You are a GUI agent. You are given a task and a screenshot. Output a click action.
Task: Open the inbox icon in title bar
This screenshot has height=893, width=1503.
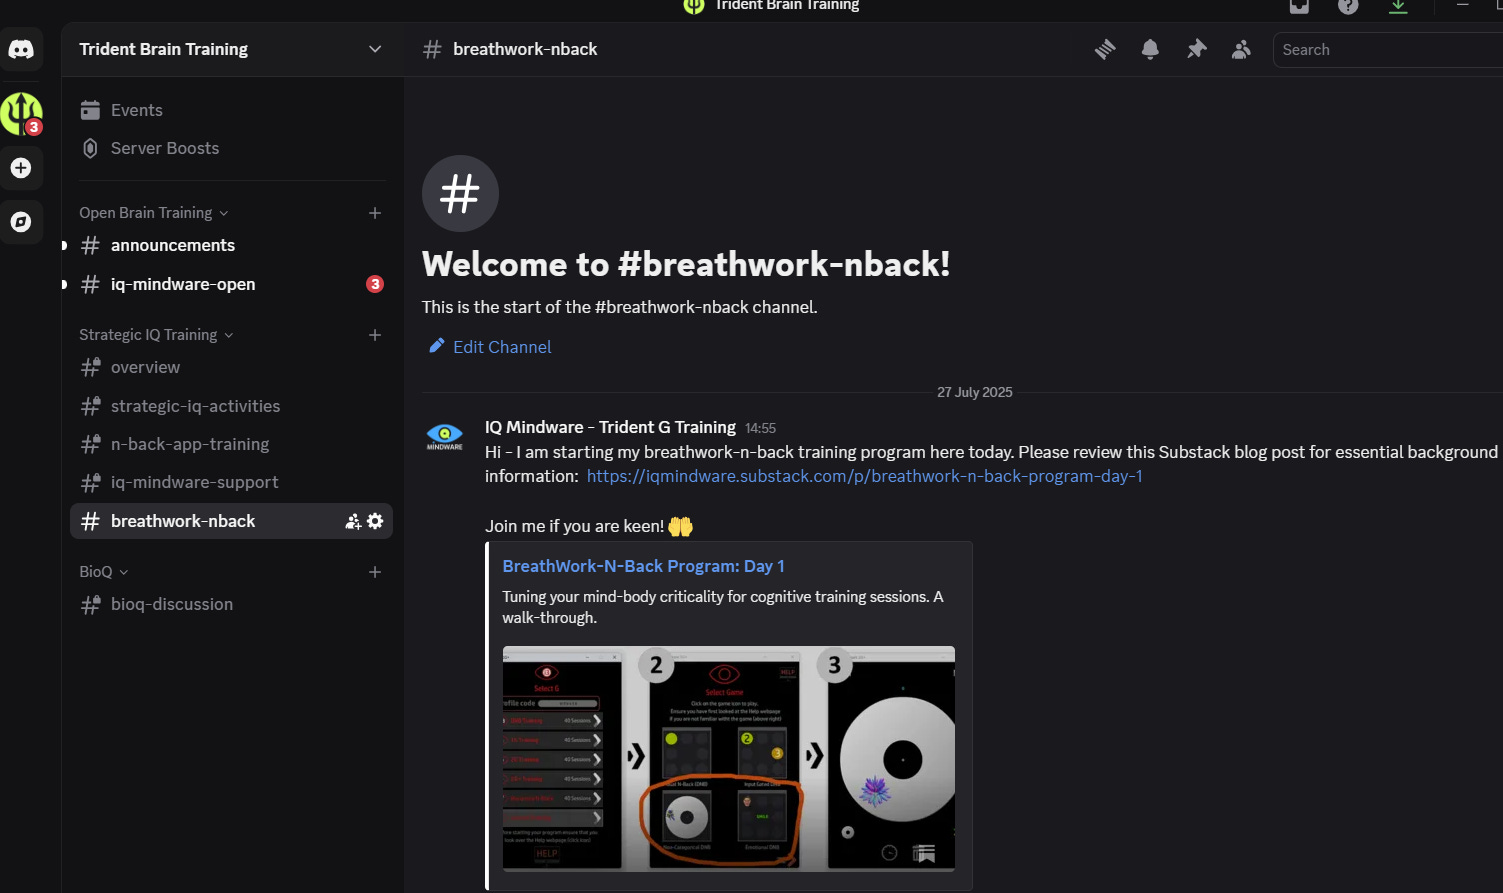coord(1299,6)
